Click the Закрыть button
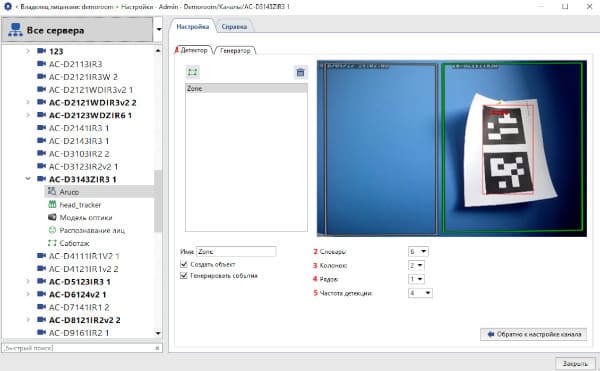Screen dimensions: 600x371 [x=575, y=363]
